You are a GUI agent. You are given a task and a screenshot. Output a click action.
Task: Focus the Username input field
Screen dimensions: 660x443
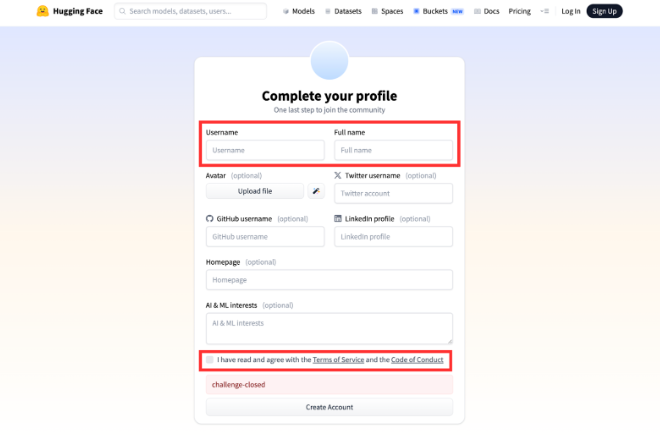(265, 150)
